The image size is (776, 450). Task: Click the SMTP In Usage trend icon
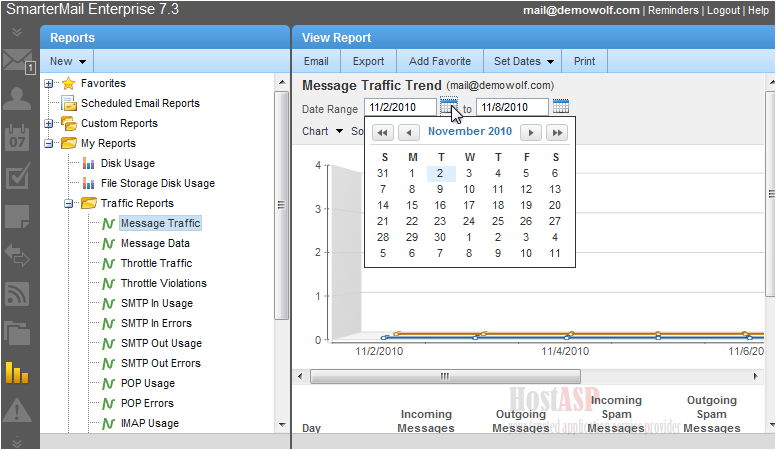click(108, 303)
